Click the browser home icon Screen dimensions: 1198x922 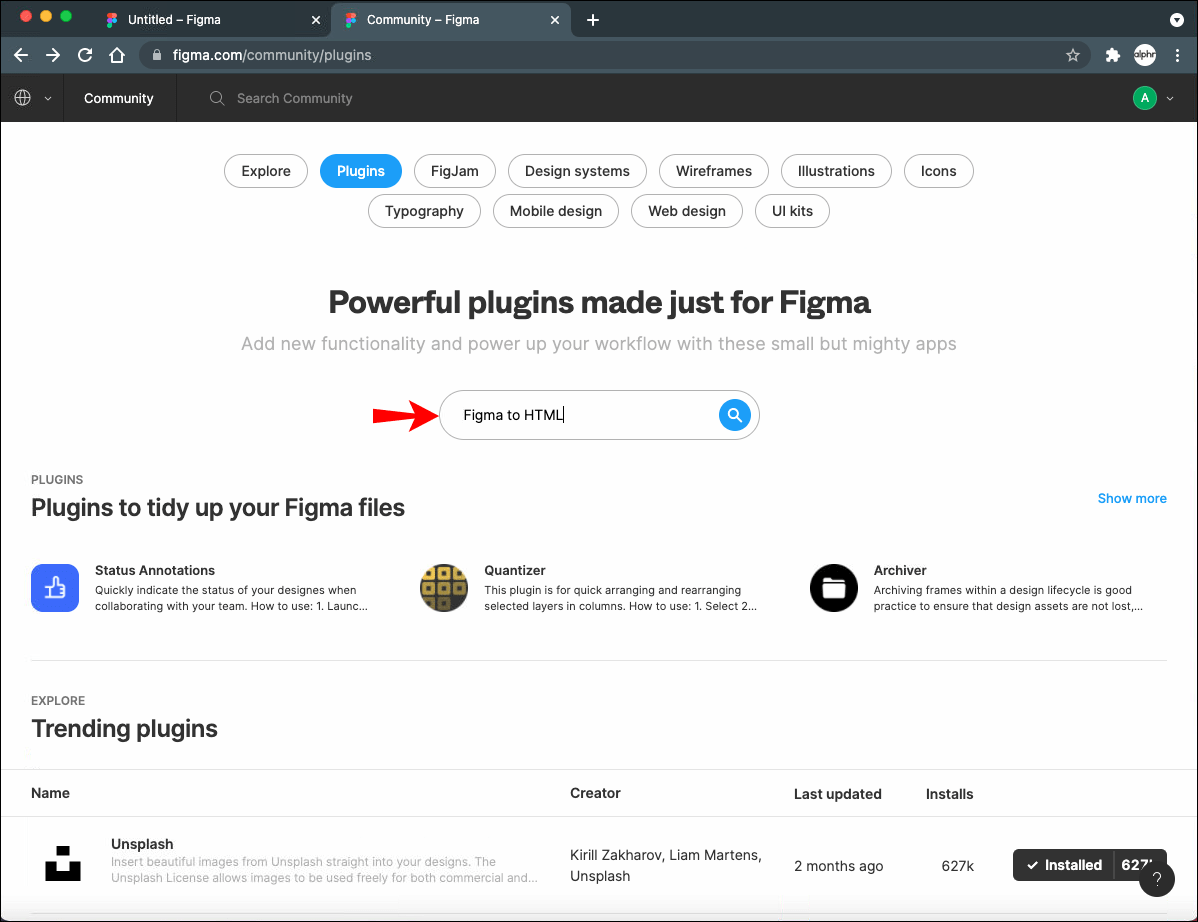[117, 55]
